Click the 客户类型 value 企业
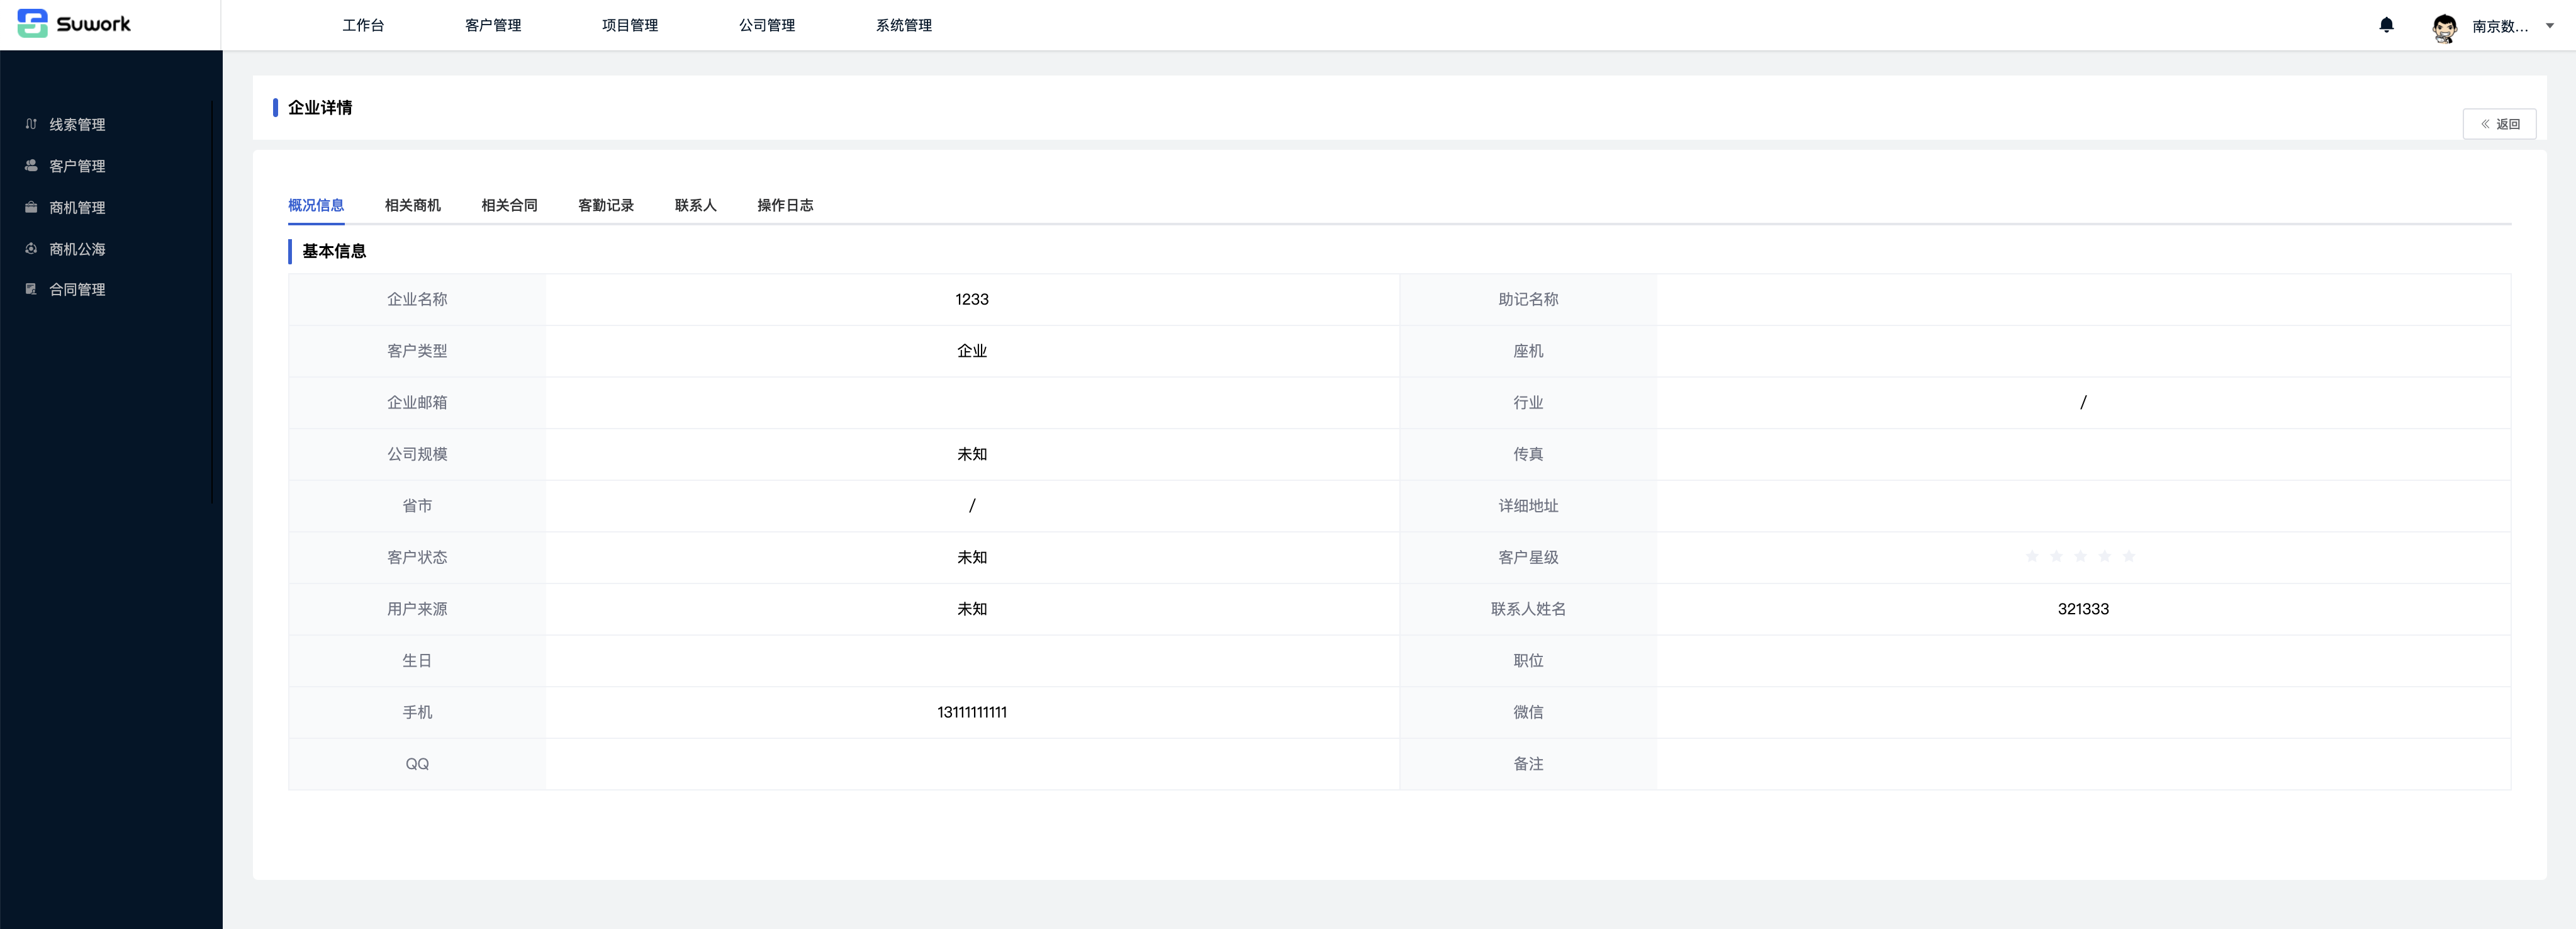The height and width of the screenshot is (929, 2576). 972,351
